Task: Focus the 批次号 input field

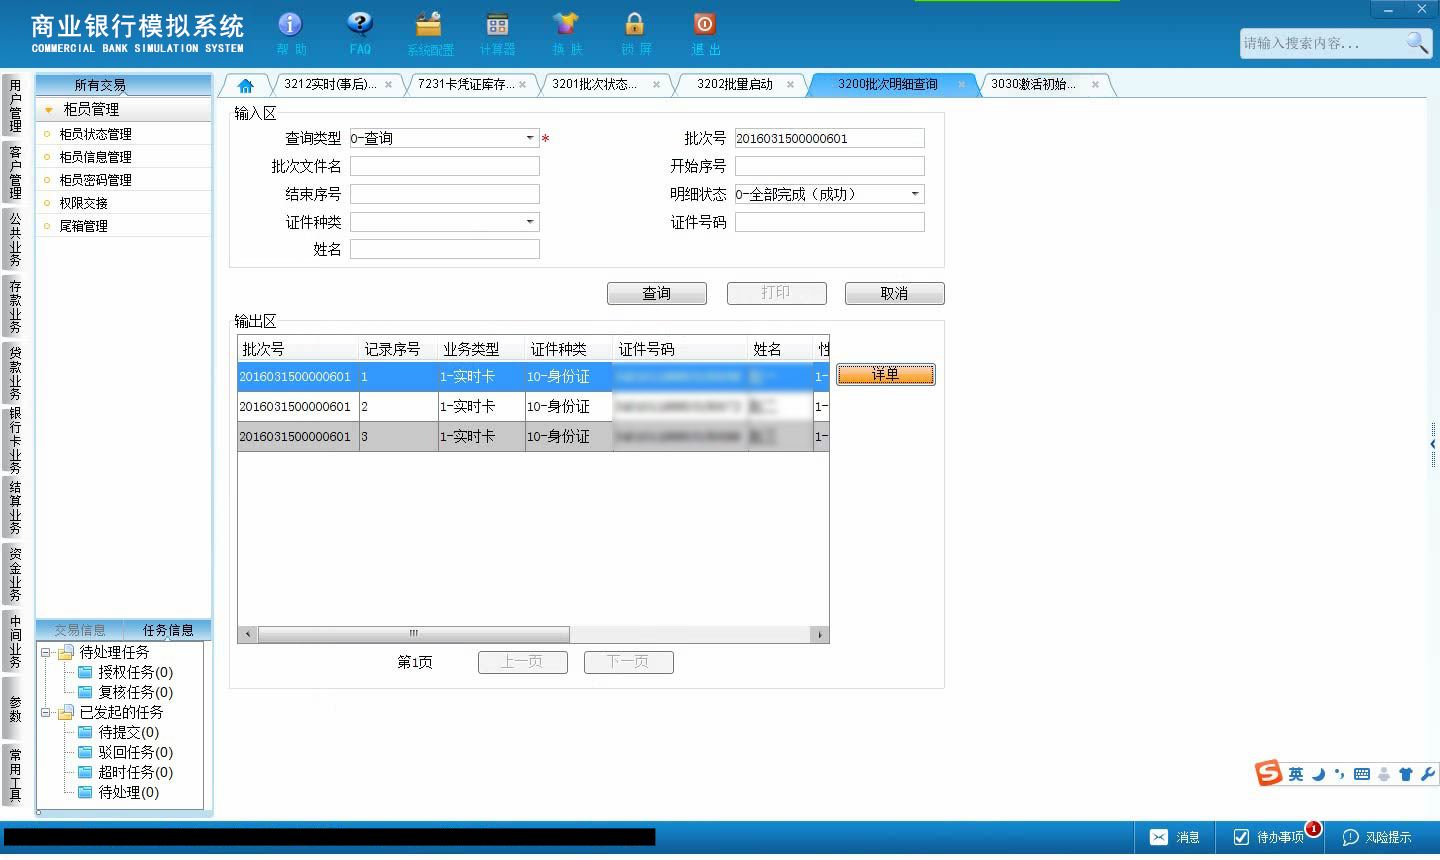Action: point(829,138)
